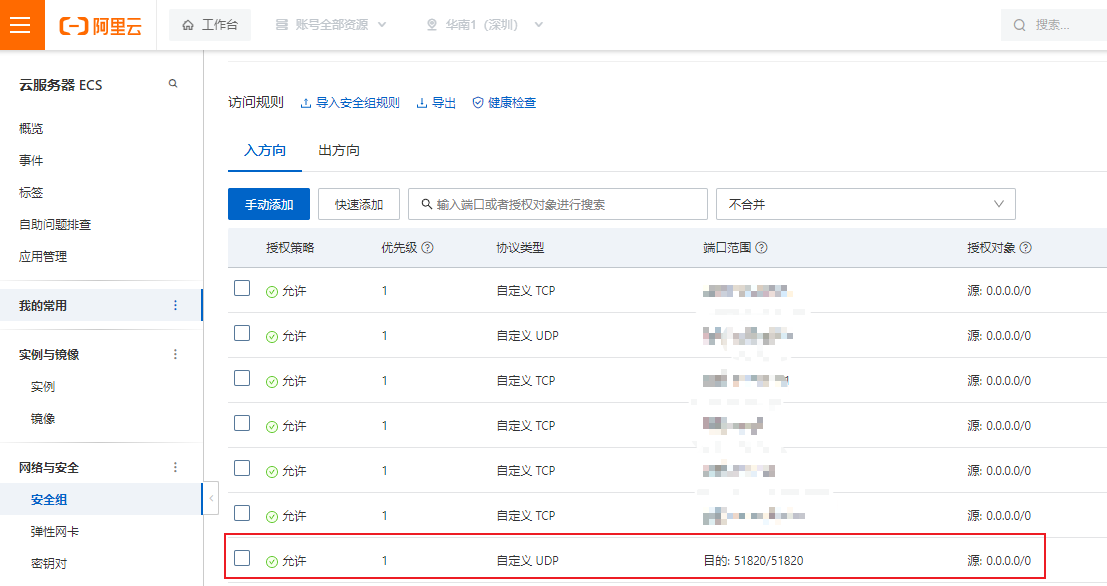Click the search icon beside 云服务器 ECS
1107x586 pixels.
(173, 85)
